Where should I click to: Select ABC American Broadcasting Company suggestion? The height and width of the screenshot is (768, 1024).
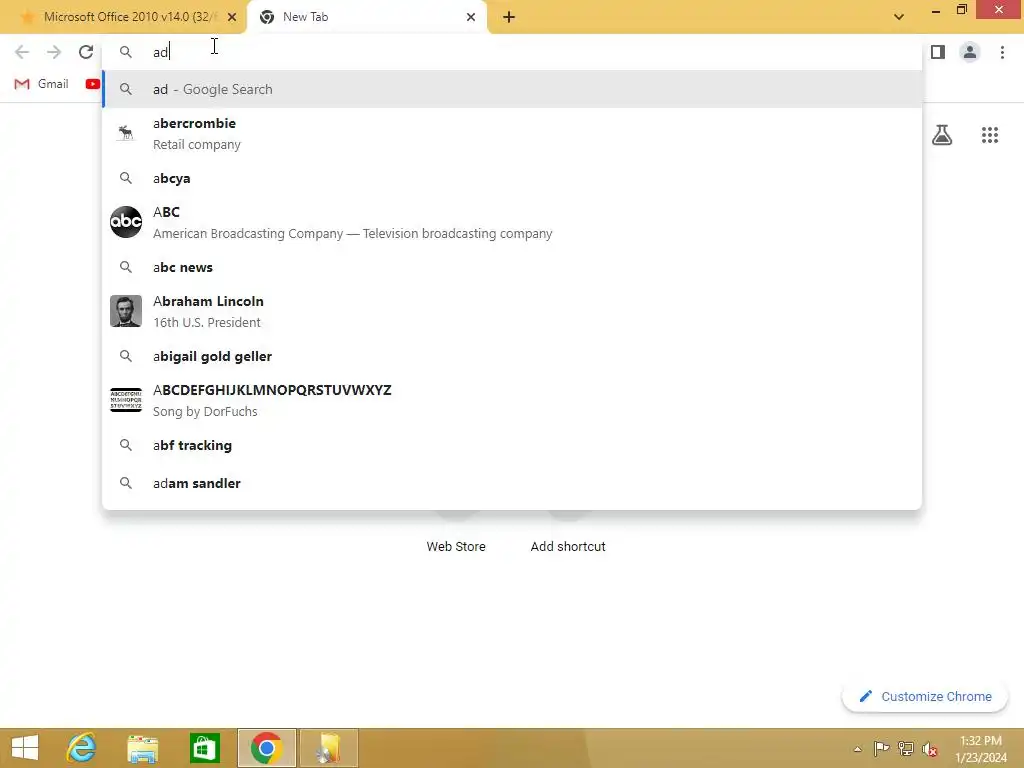click(x=513, y=222)
